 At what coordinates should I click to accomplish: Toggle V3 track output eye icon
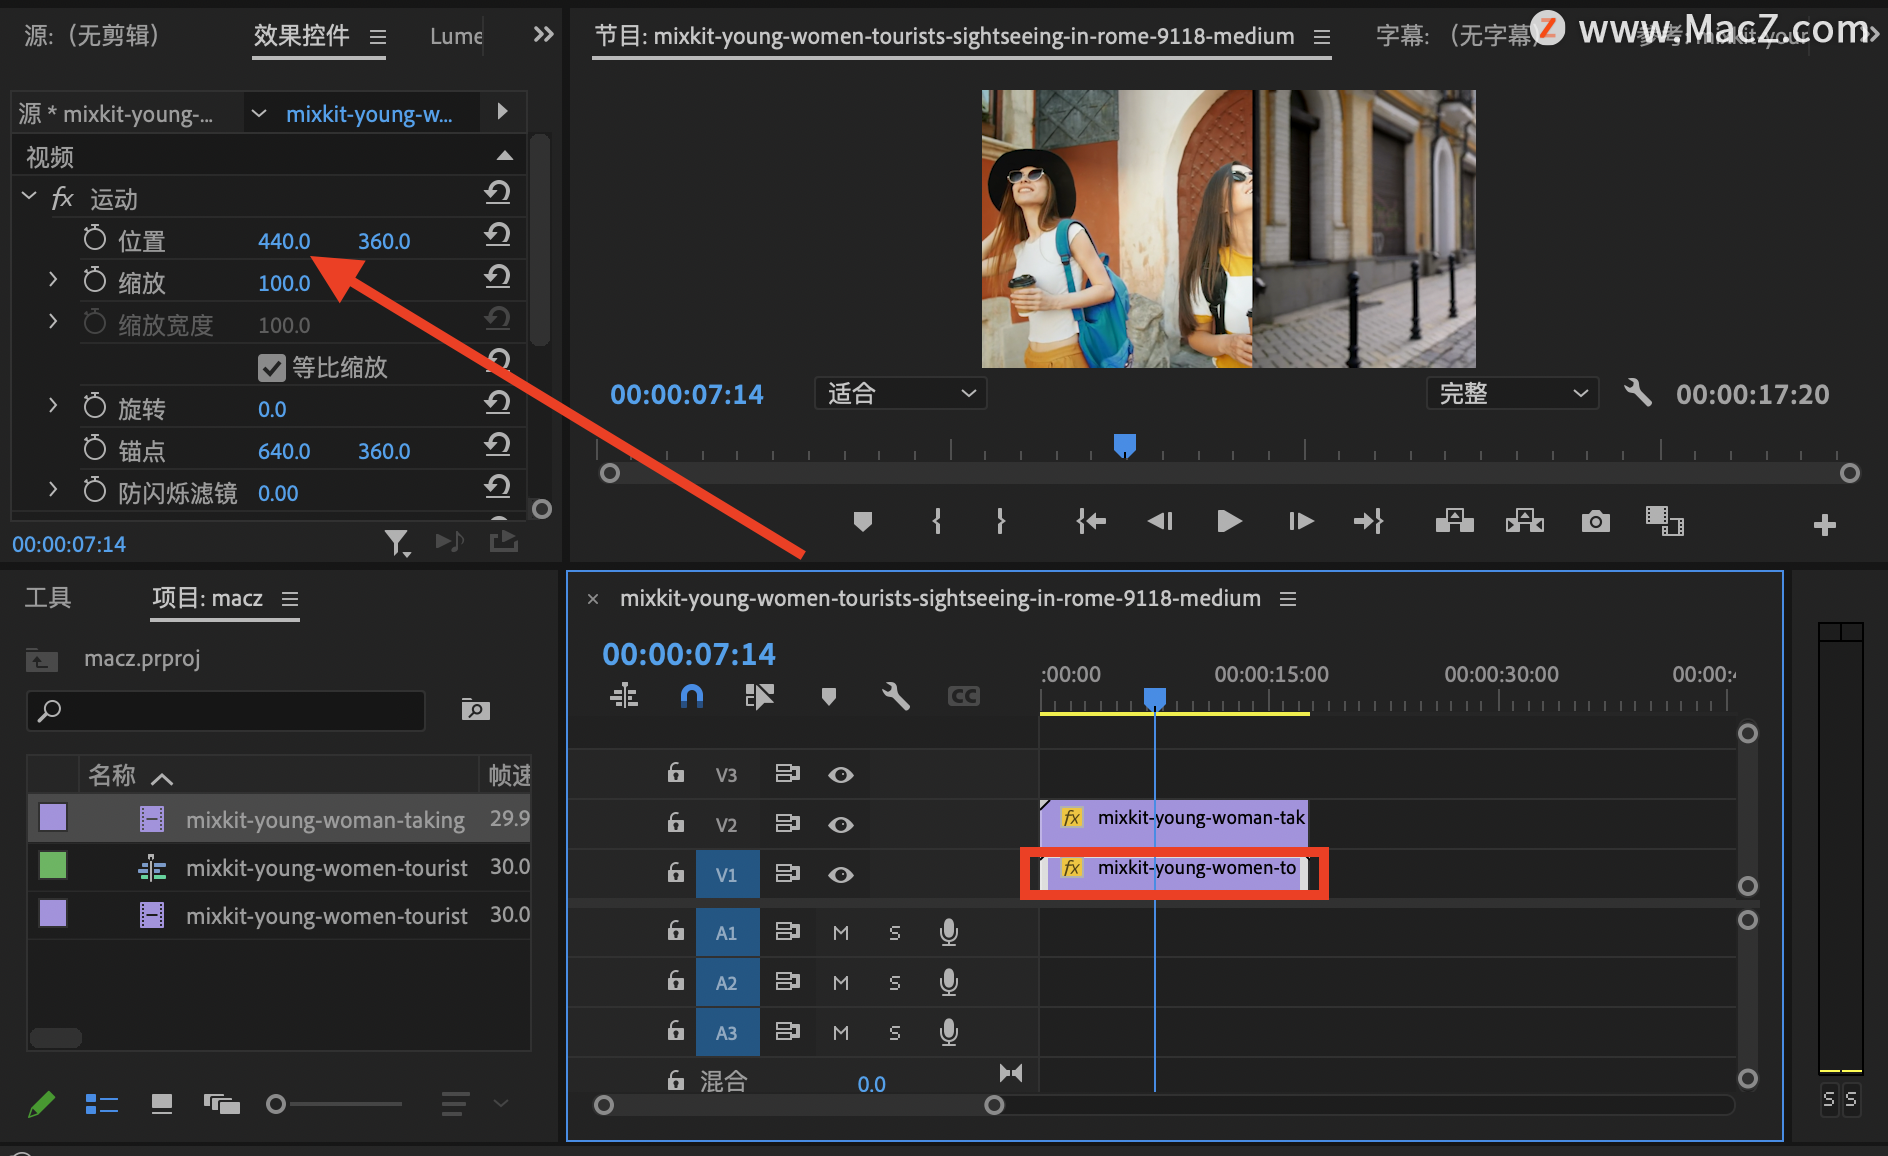[841, 775]
